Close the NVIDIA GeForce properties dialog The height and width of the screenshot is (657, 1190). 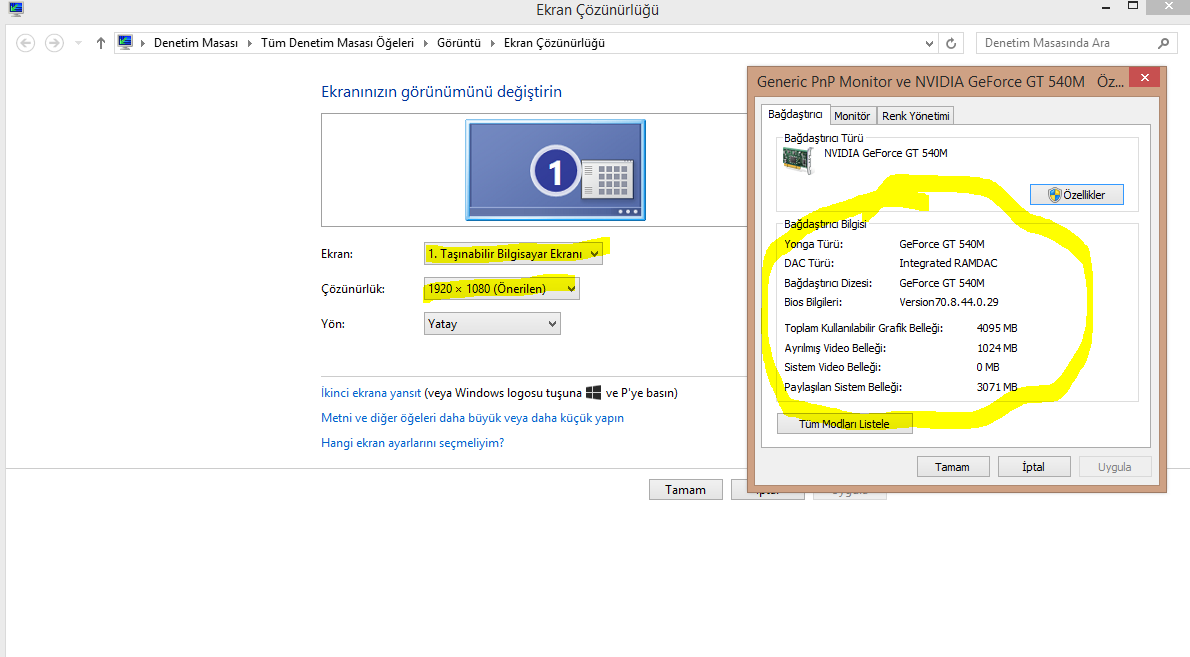[x=1144, y=77]
